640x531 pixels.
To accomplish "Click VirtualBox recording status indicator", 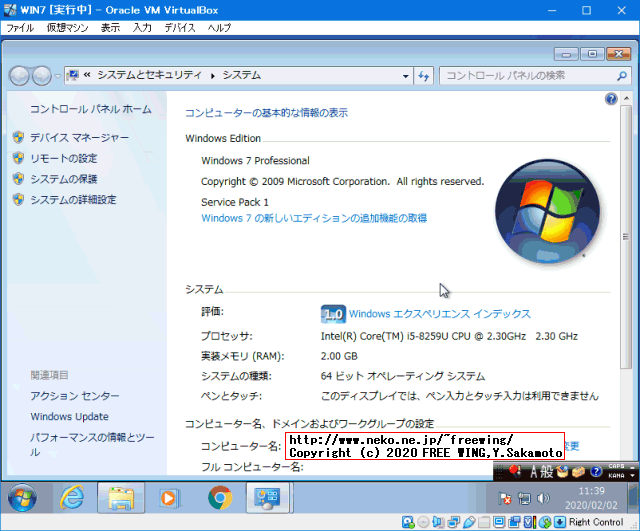I will pos(515,522).
